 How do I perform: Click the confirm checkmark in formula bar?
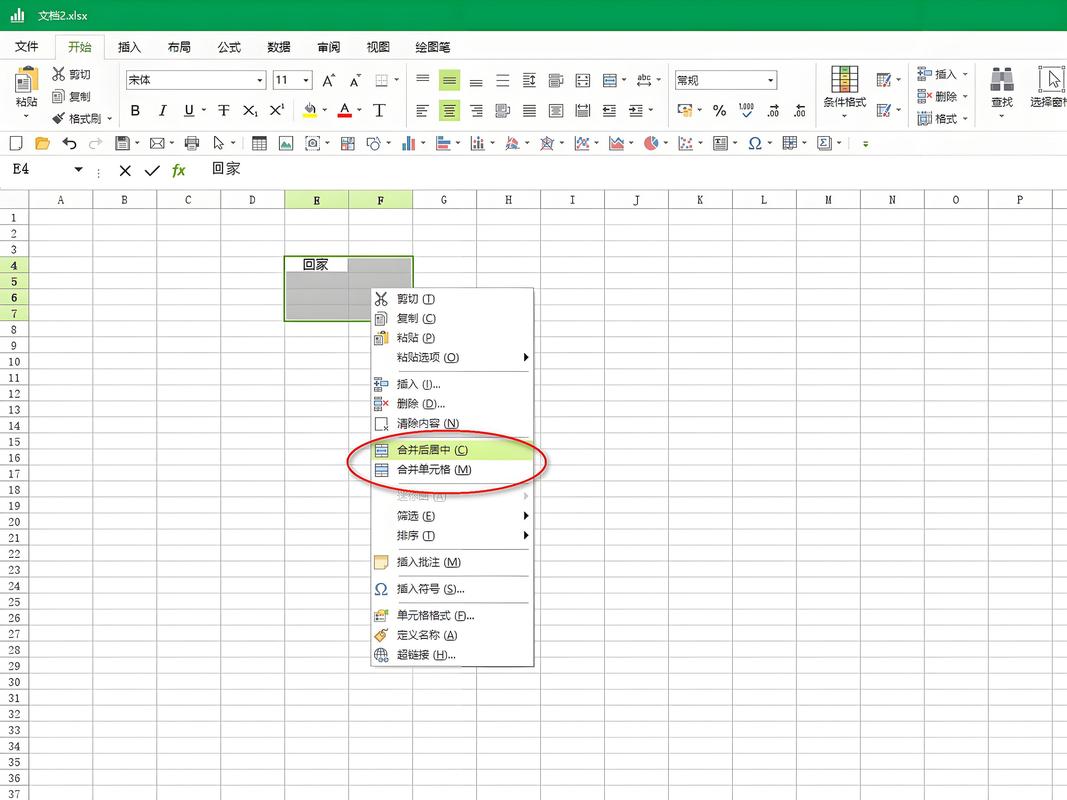pos(152,171)
